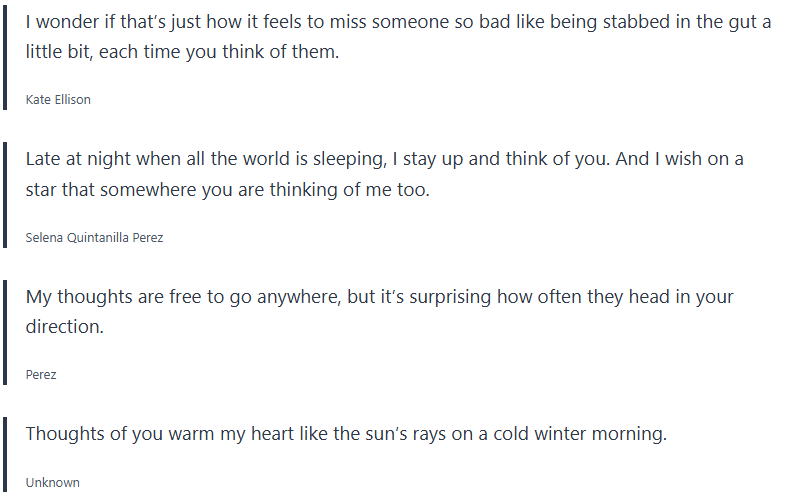This screenshot has height=498, width=807.
Task: Click the Unknown author label
Action: pos(52,483)
